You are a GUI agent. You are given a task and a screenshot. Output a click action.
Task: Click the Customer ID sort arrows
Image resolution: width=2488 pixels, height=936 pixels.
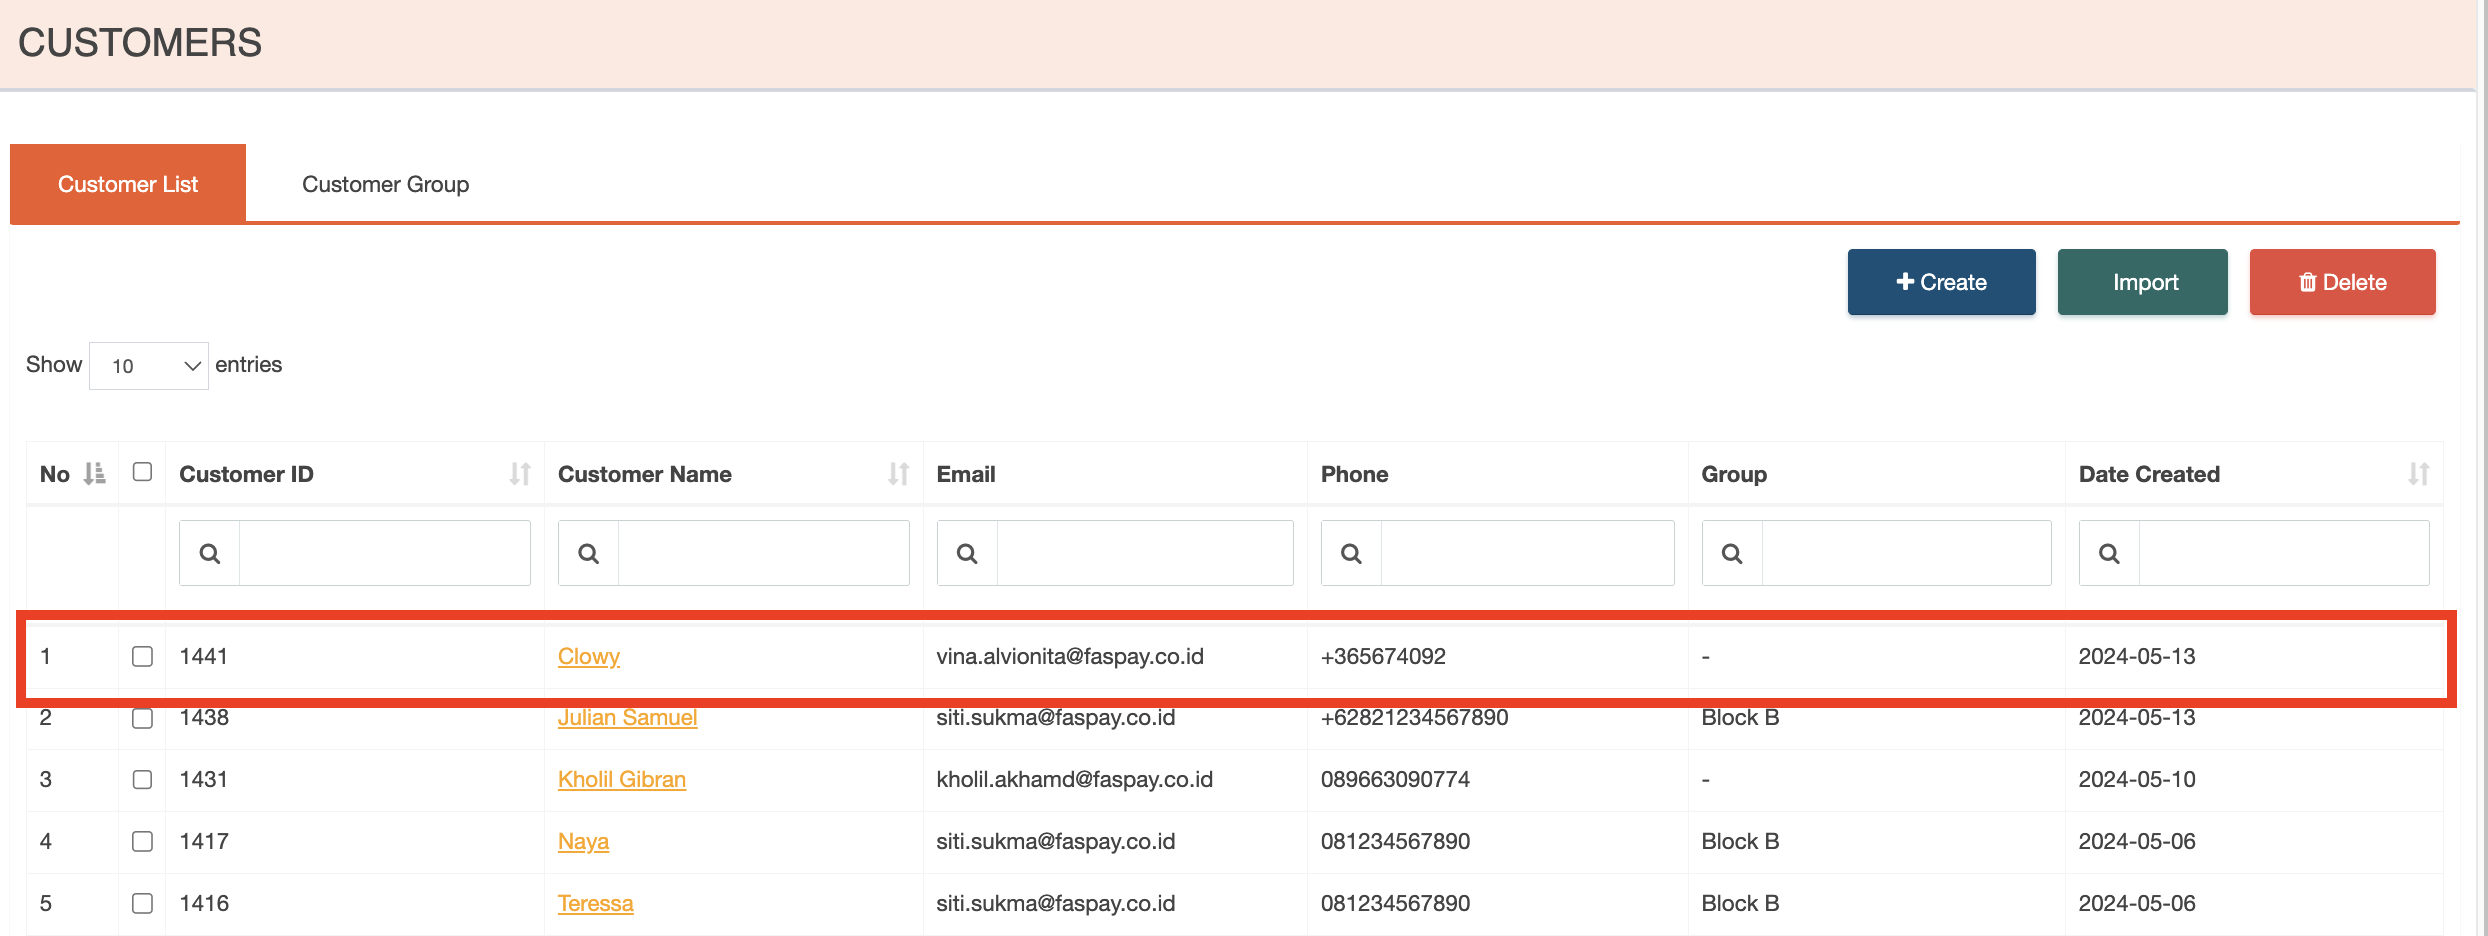519,474
